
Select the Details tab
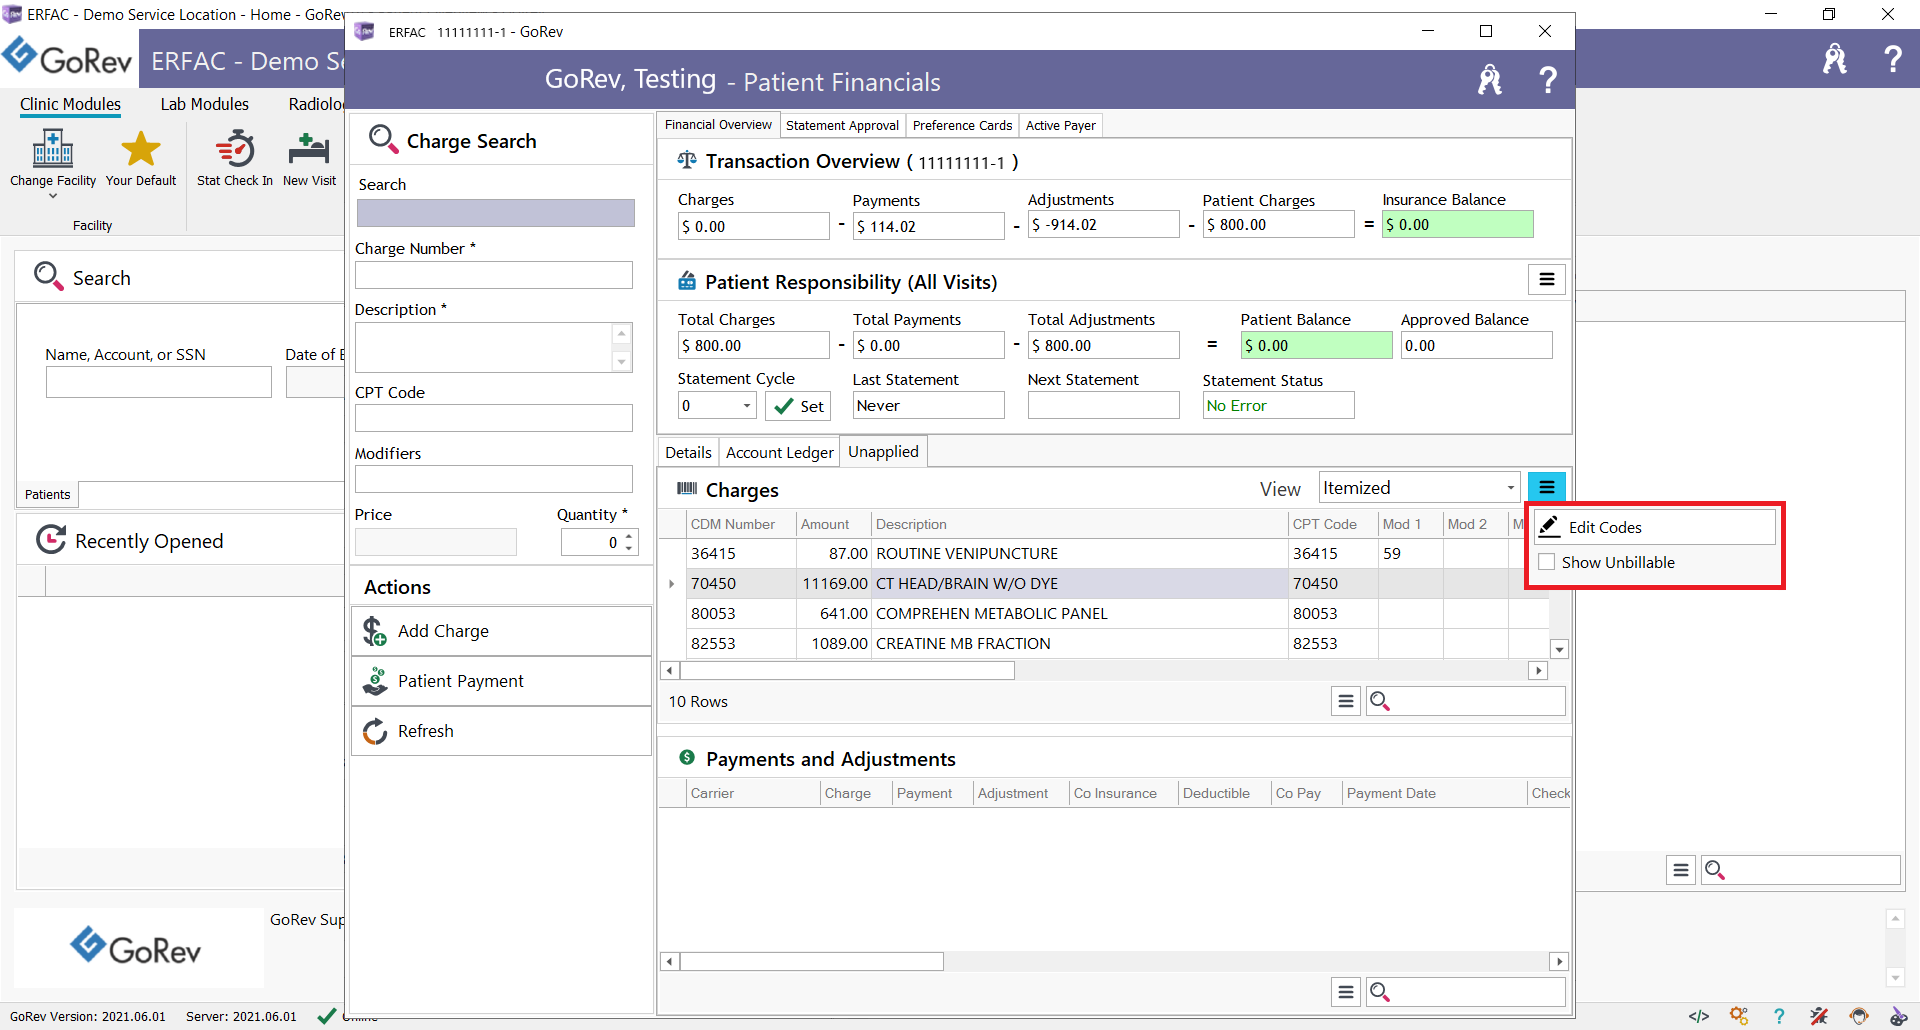pyautogui.click(x=688, y=452)
